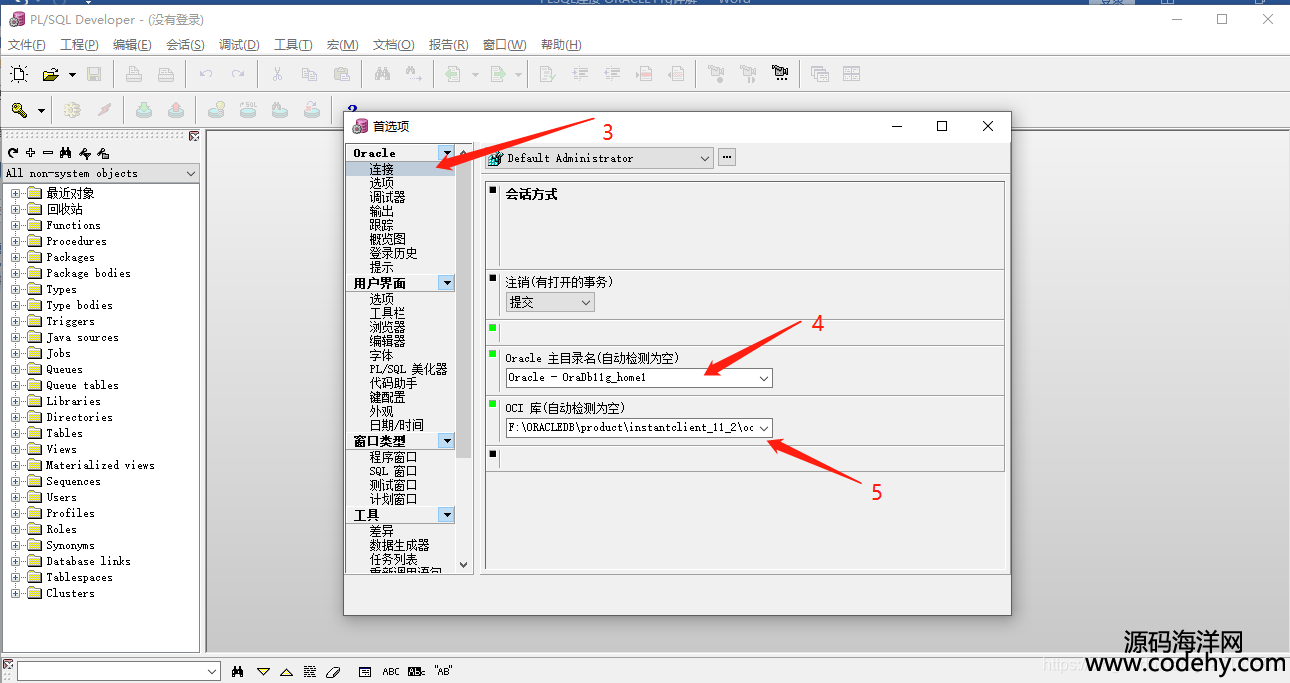This screenshot has height=683, width=1290.
Task: Click the binoculars icon in bottom search bar
Action: pyautogui.click(x=238, y=671)
